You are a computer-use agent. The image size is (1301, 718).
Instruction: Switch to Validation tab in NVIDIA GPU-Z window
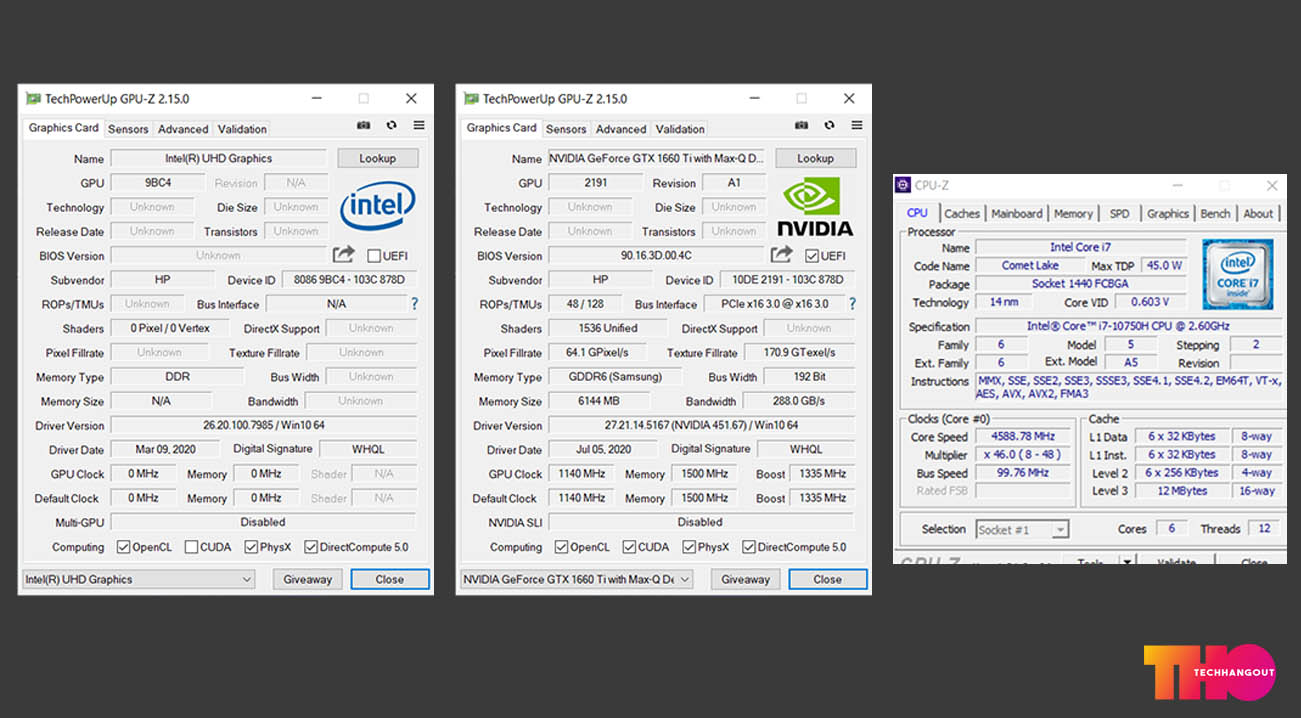click(x=680, y=129)
